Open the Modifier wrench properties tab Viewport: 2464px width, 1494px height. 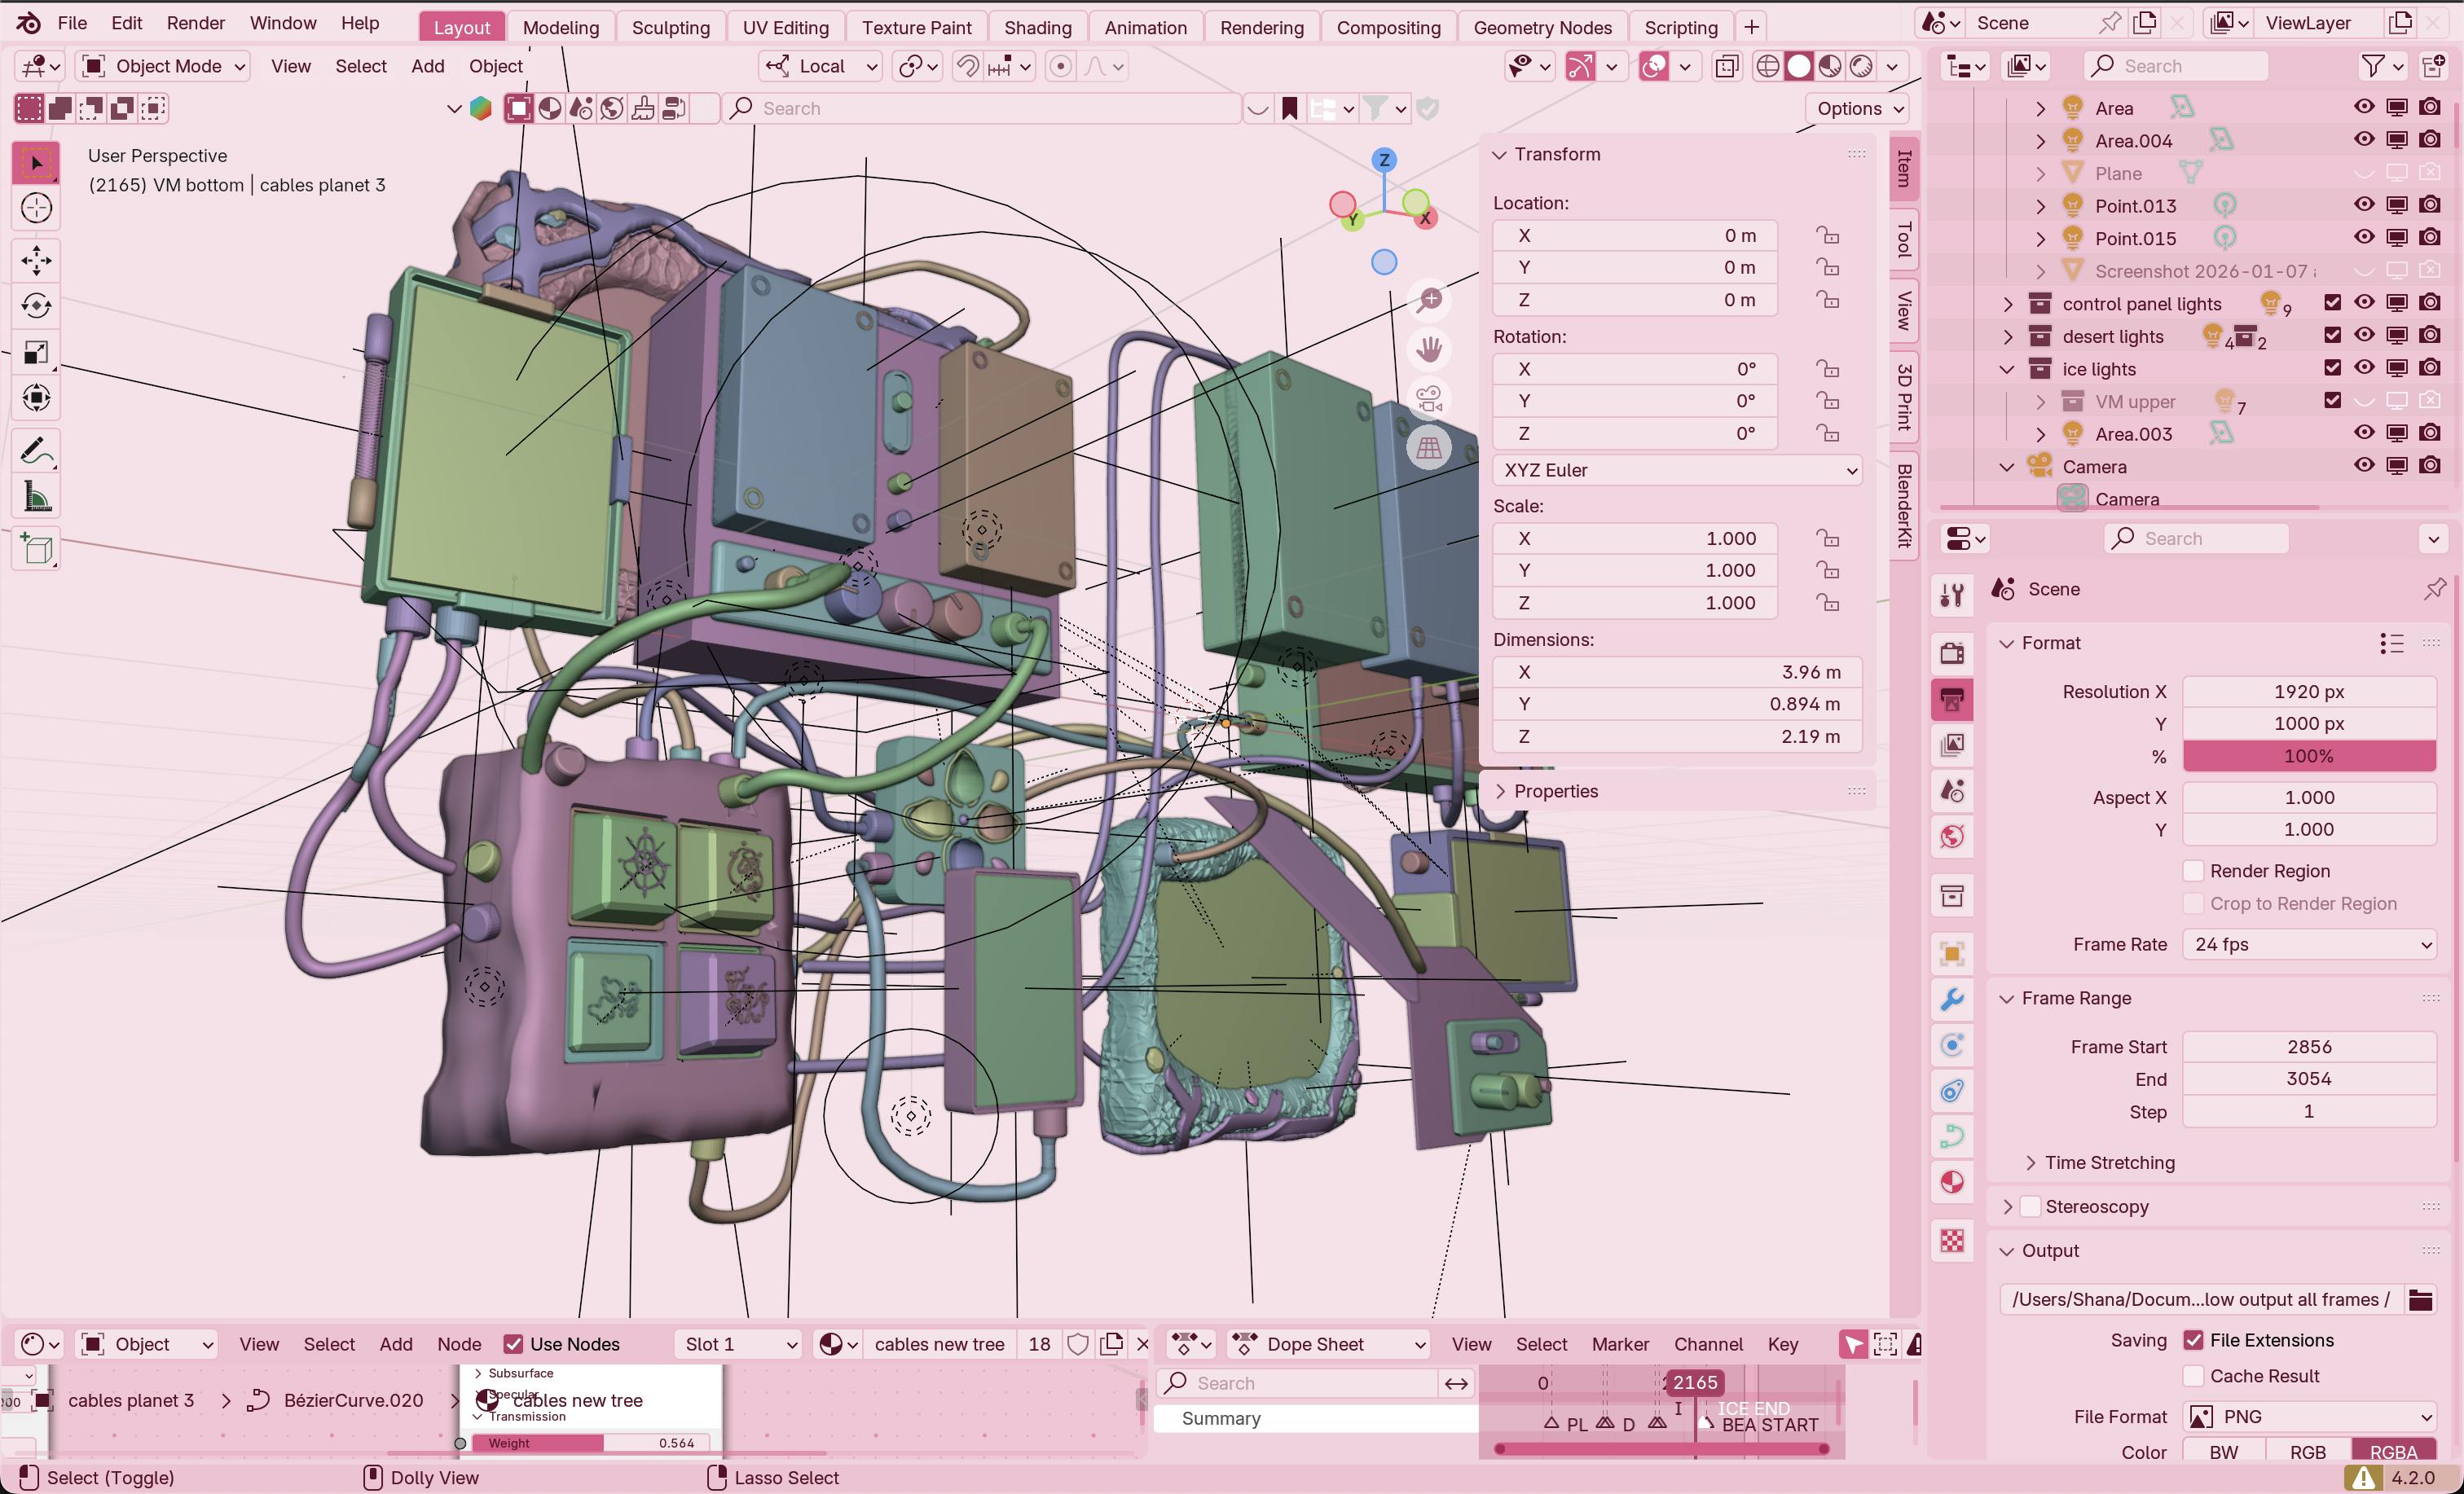(1952, 999)
